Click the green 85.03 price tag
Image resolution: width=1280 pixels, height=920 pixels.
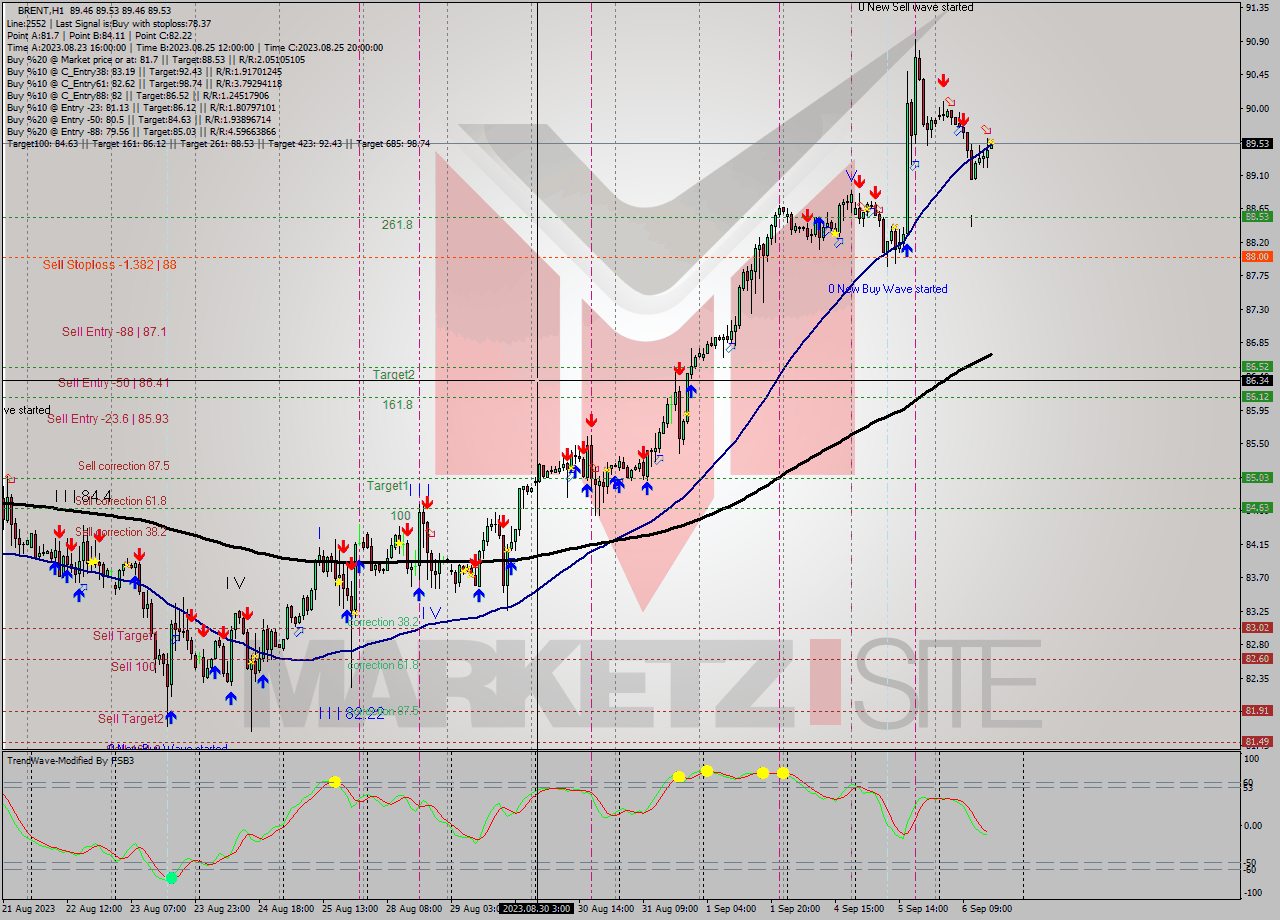(1257, 478)
